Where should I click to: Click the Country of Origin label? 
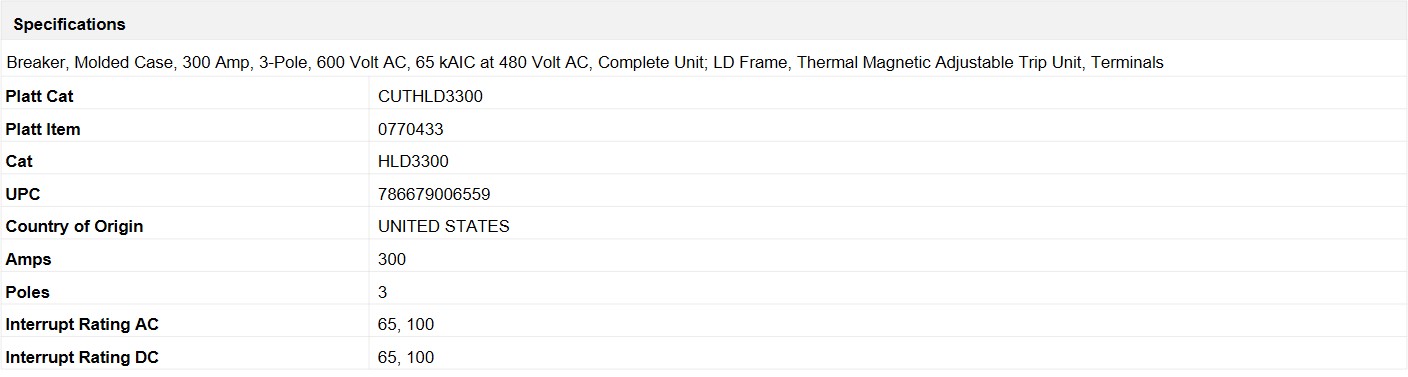(x=74, y=226)
